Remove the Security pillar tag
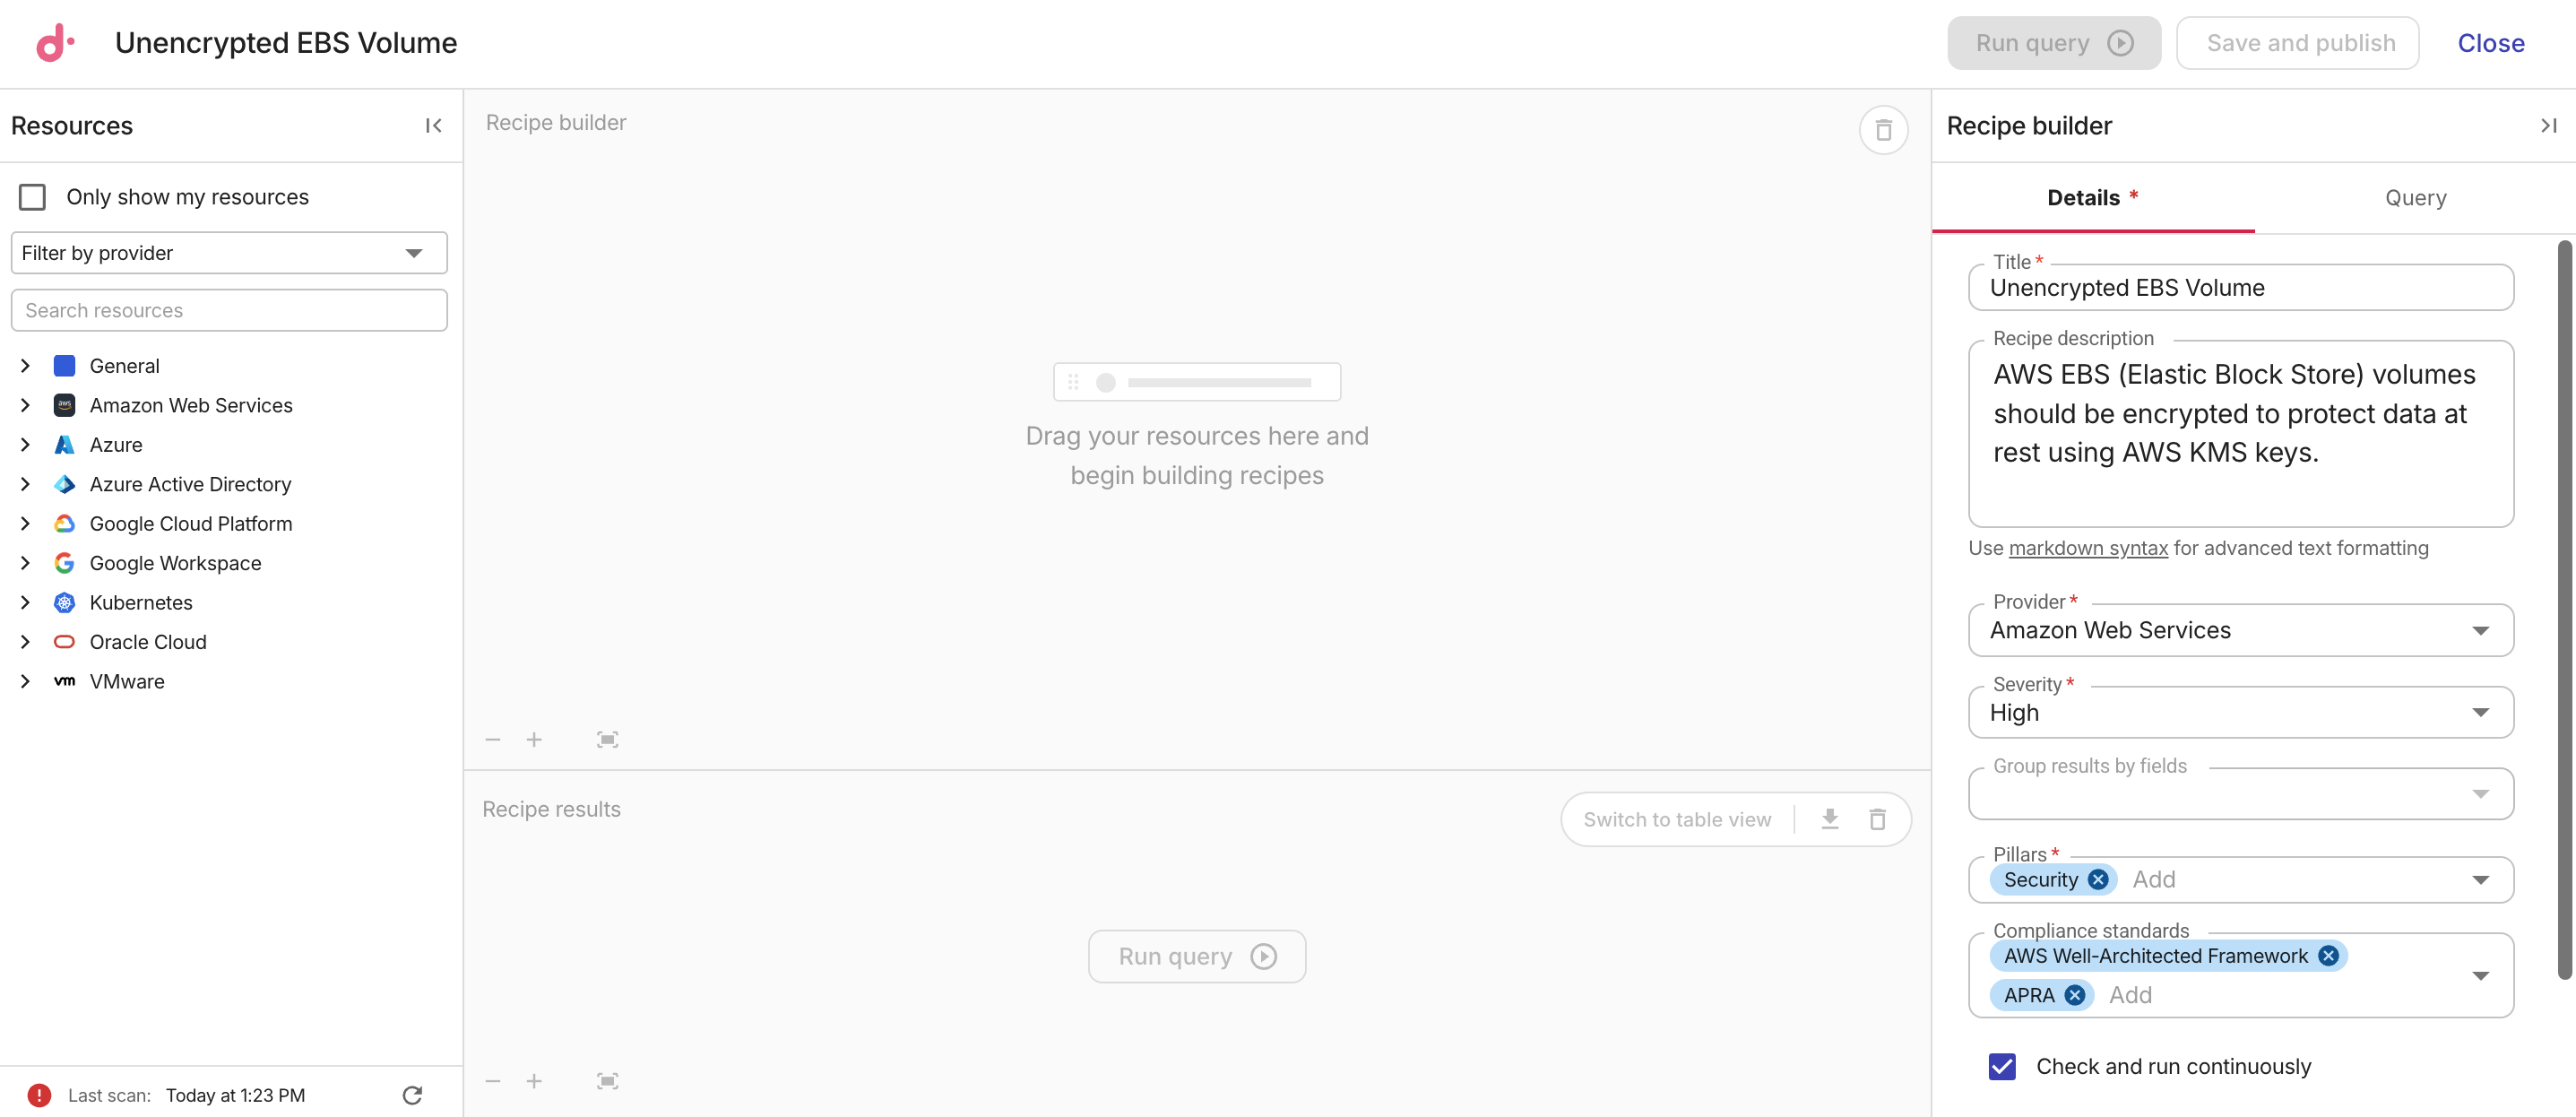 tap(2098, 879)
